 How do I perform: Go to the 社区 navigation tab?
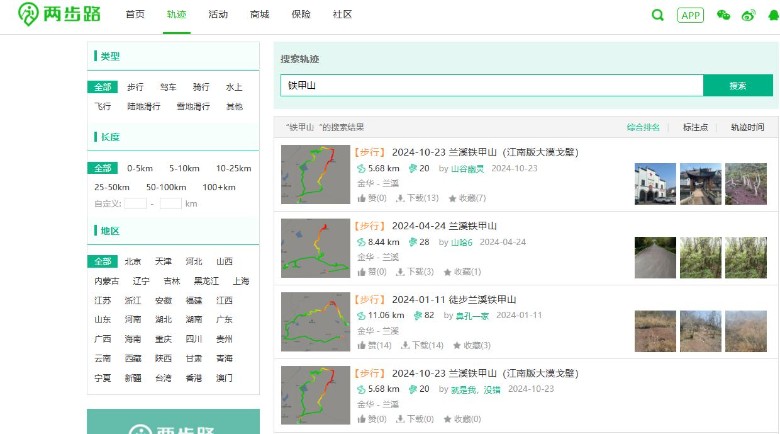point(342,15)
